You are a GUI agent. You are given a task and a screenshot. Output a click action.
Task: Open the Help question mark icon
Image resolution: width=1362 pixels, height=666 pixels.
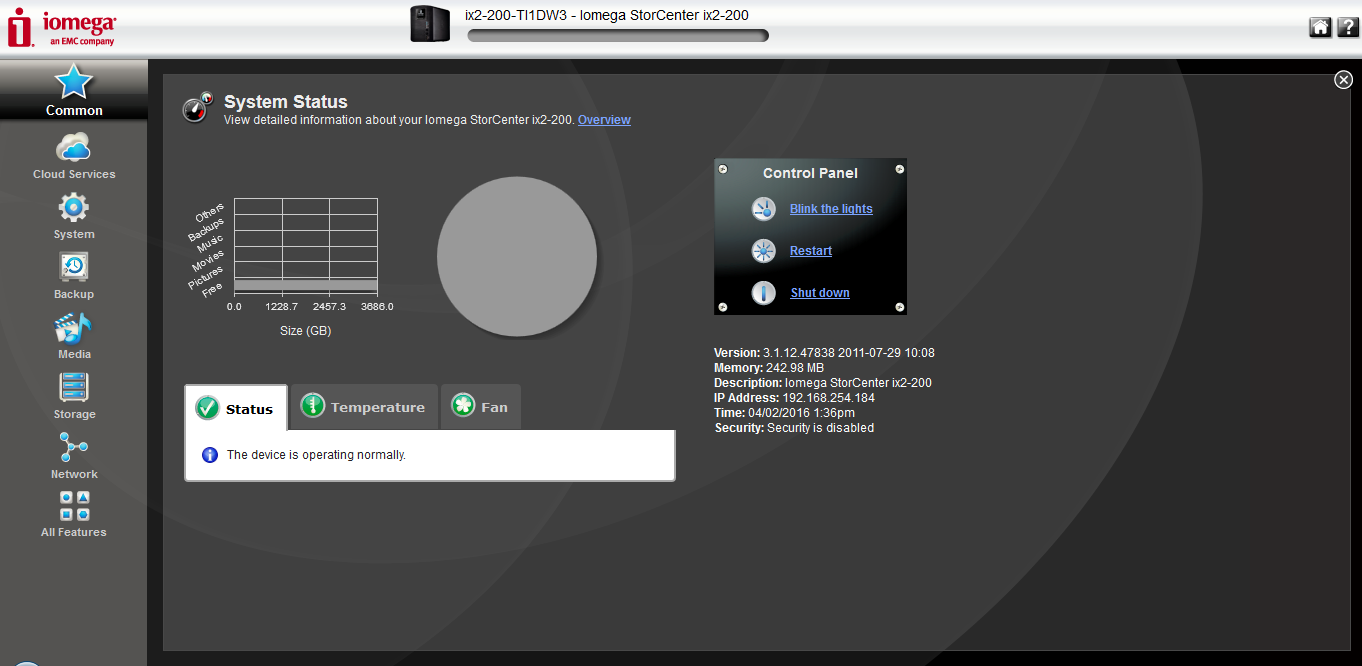(1347, 28)
